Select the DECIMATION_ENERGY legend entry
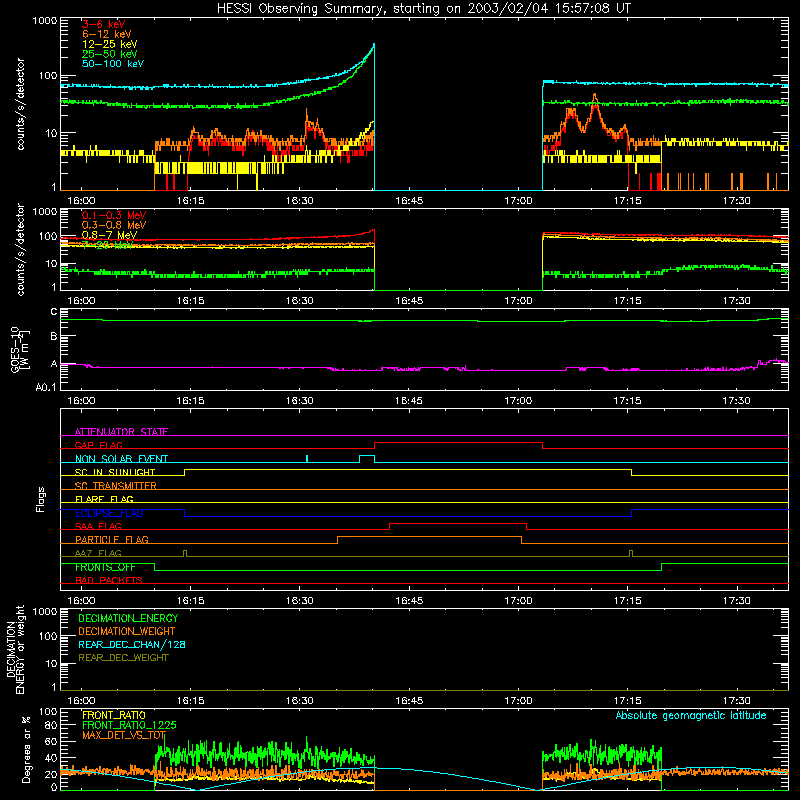 tap(128, 618)
